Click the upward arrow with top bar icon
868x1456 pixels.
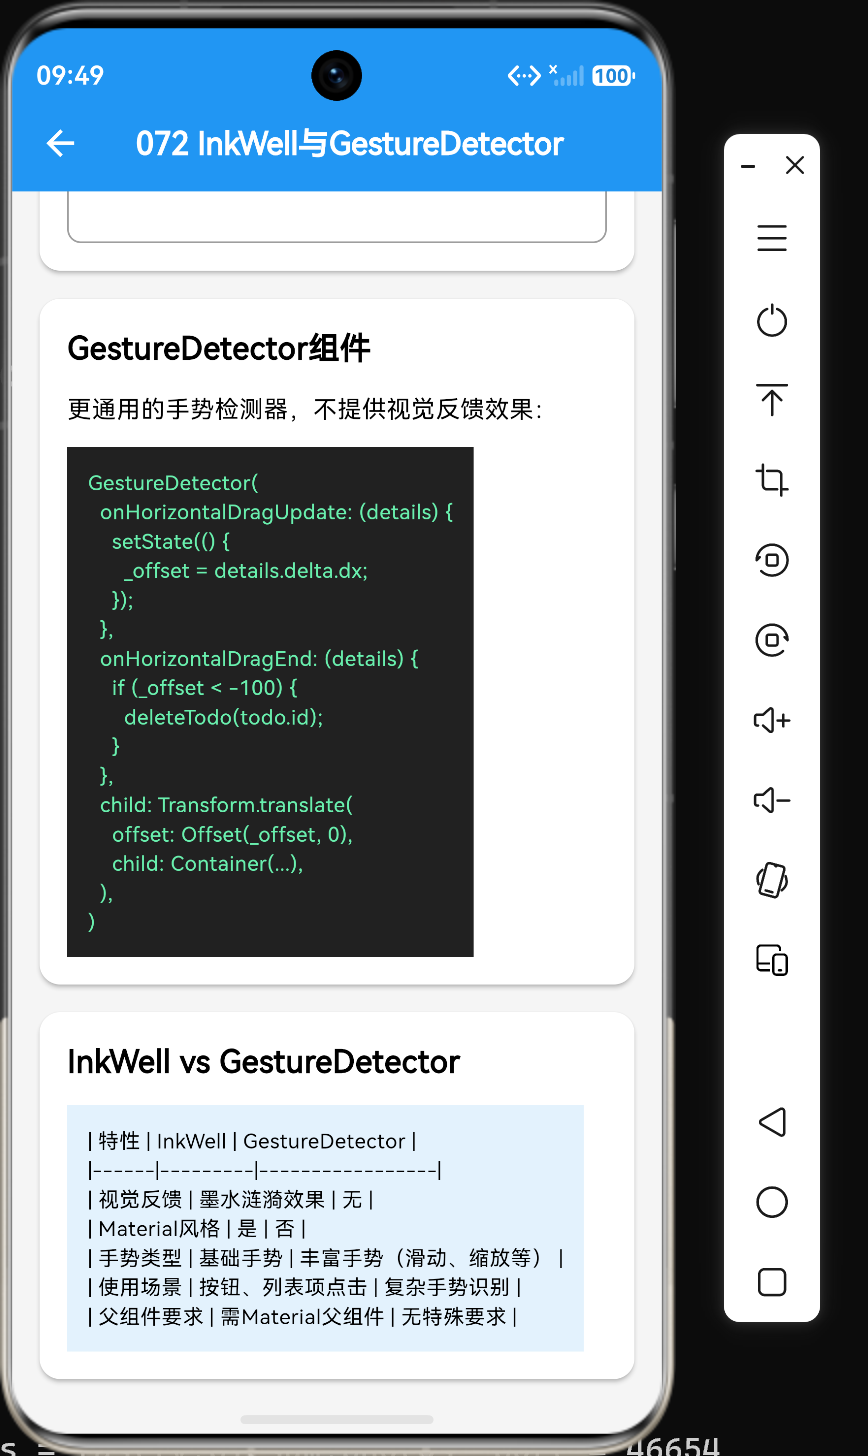tap(772, 400)
